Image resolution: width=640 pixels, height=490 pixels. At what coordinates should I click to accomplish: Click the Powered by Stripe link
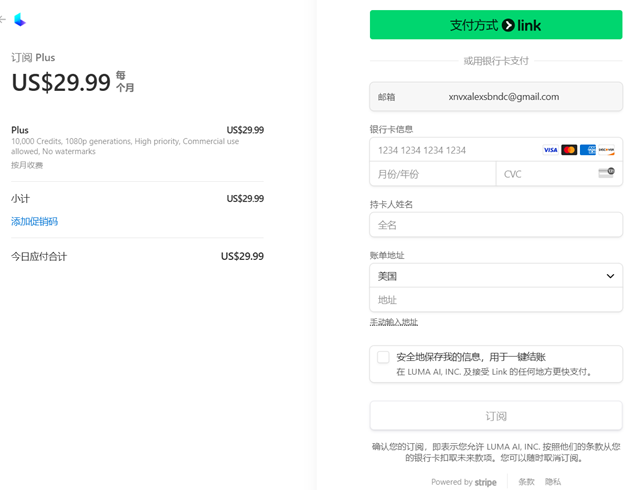coord(464,482)
